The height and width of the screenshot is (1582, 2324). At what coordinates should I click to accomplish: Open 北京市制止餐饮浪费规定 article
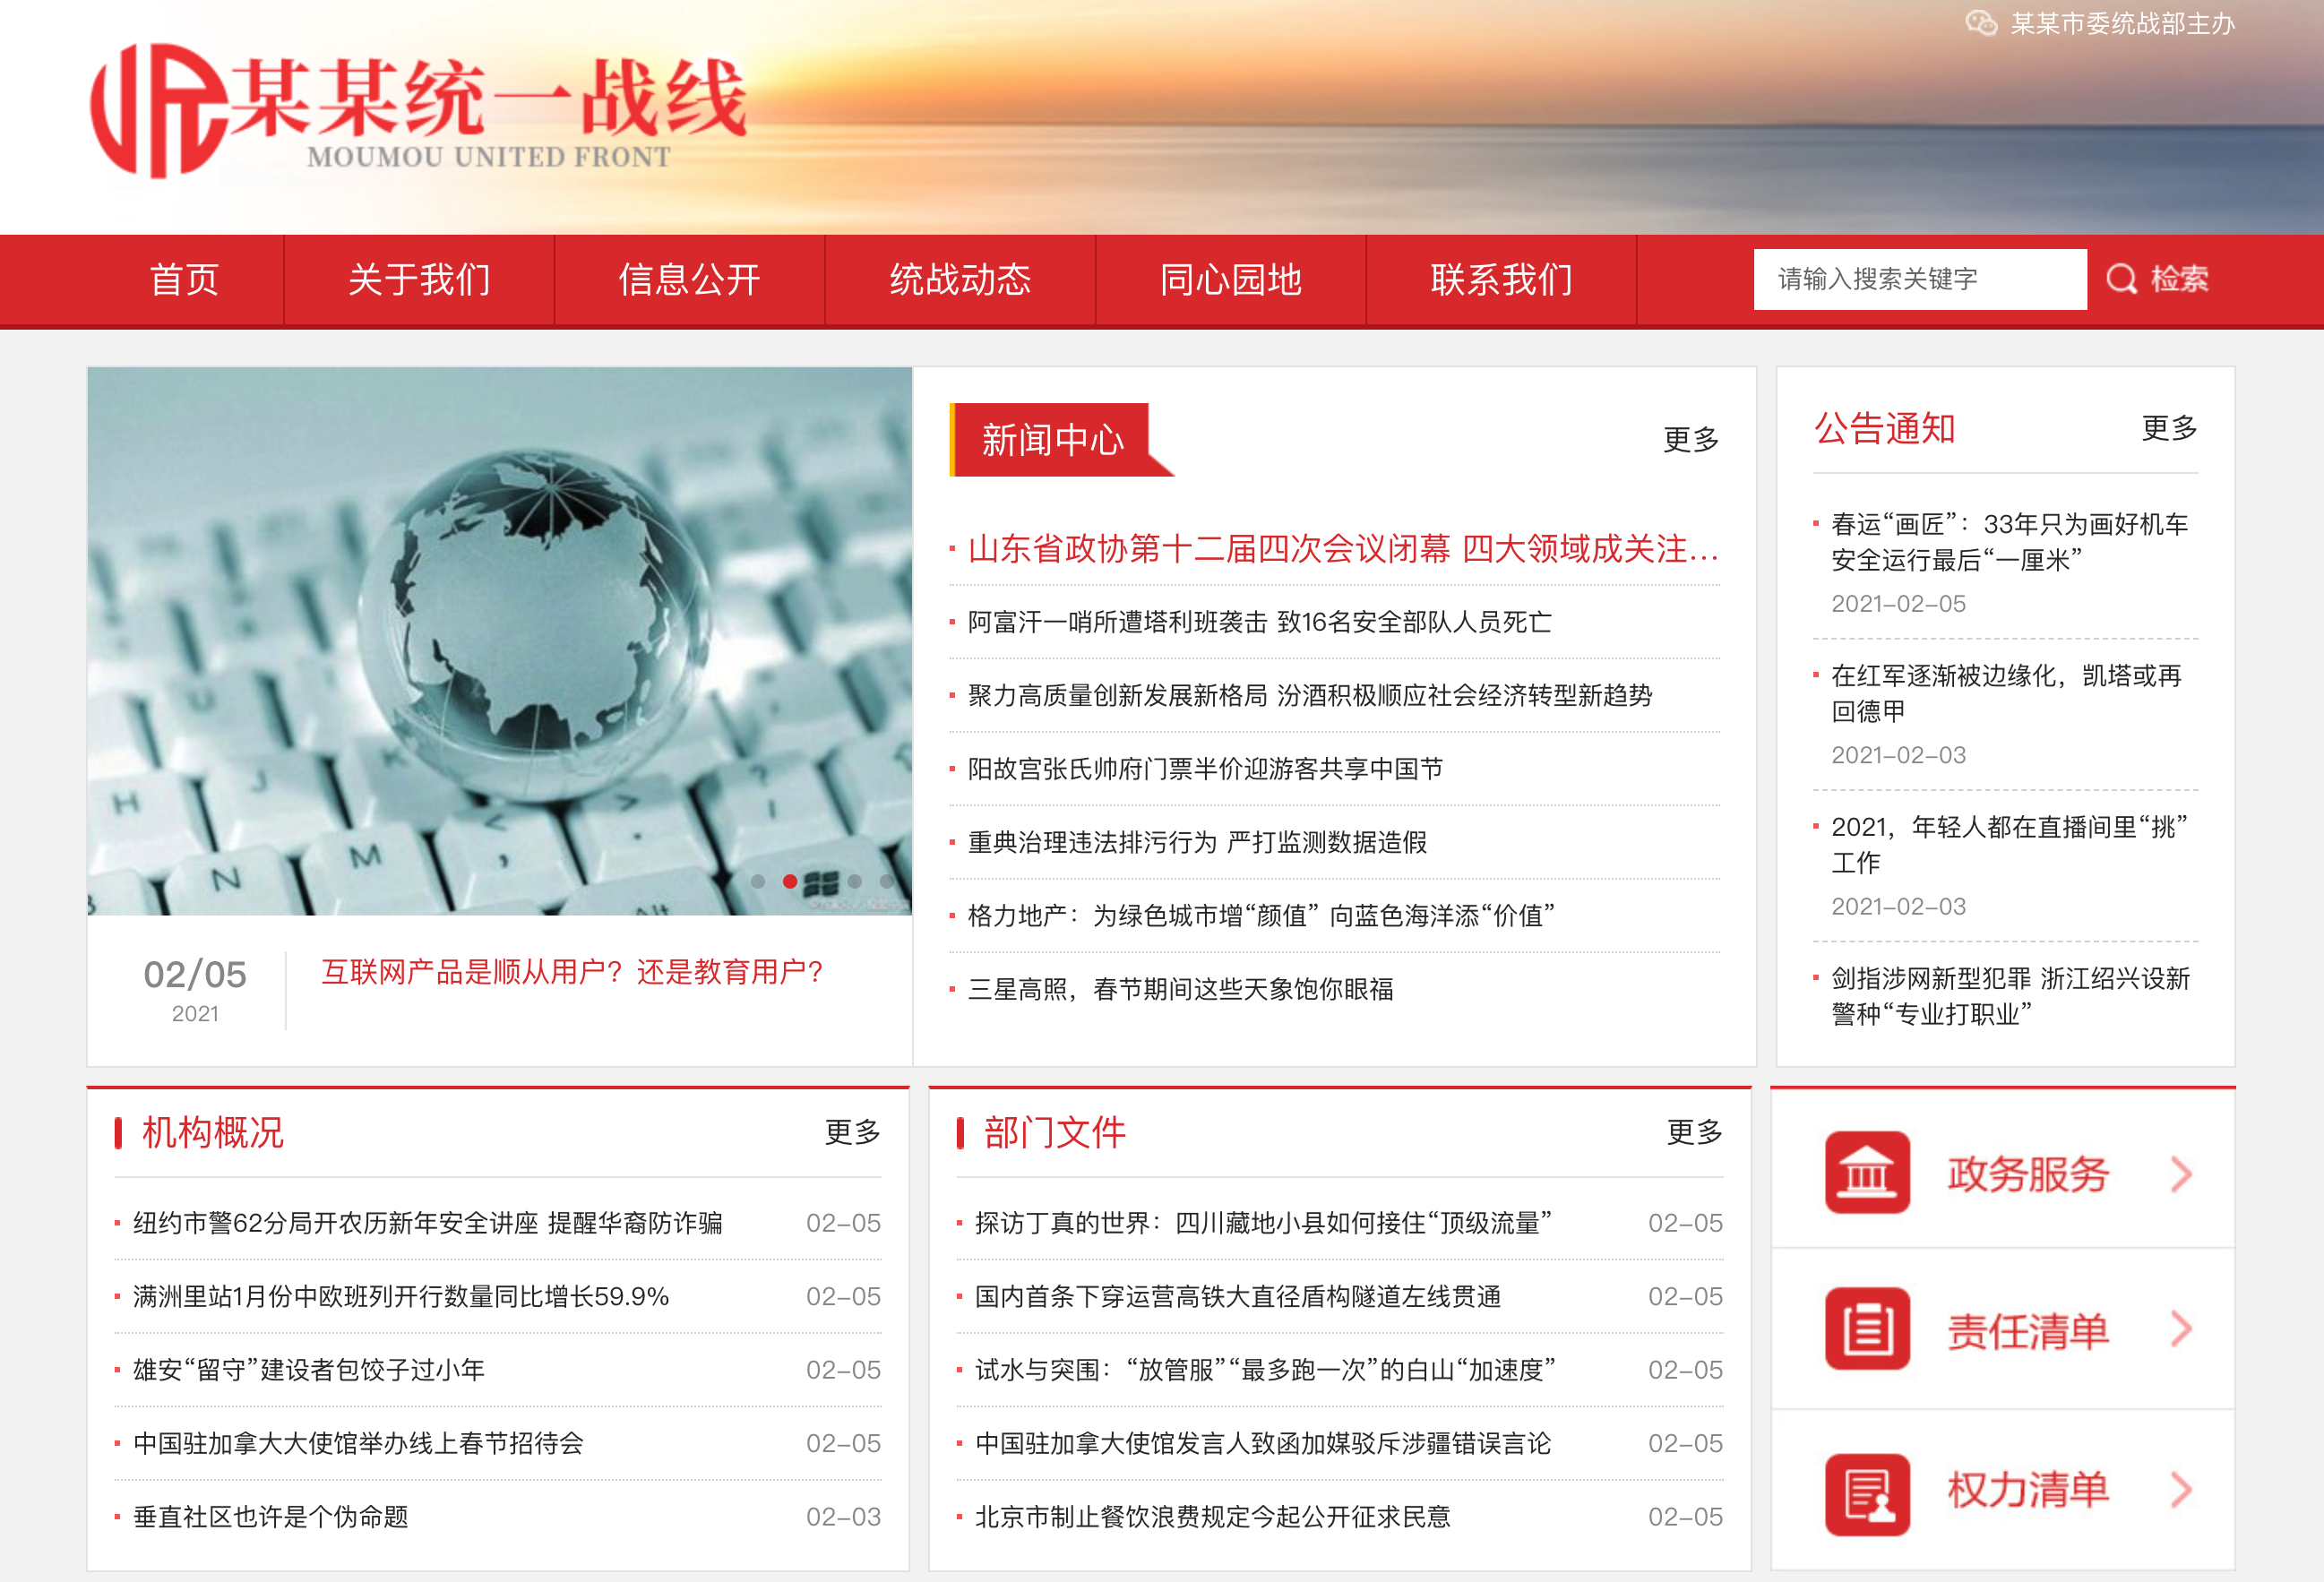1212,1516
